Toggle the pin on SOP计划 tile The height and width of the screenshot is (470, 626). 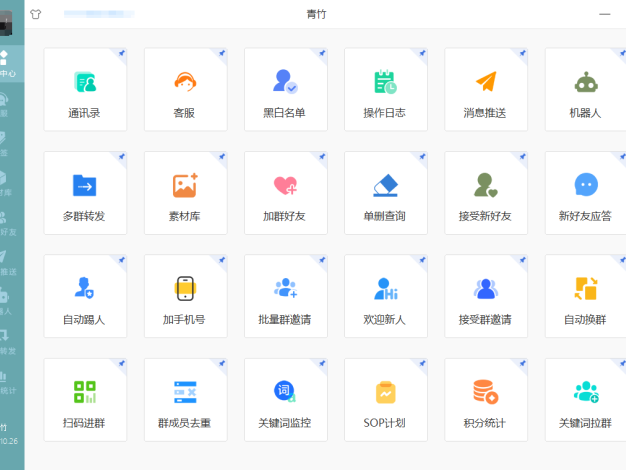tap(422, 363)
